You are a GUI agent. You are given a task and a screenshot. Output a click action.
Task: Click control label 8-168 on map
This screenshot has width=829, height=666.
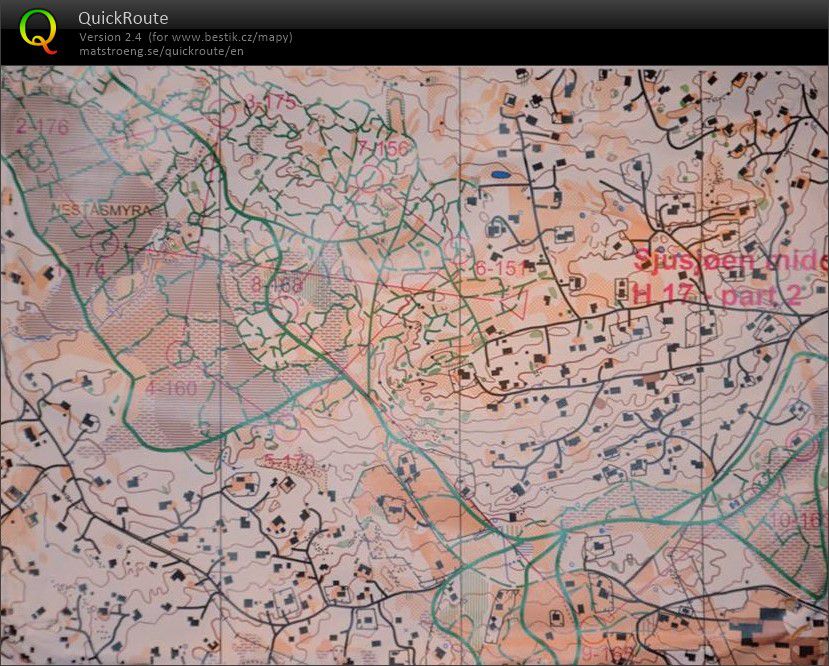(x=277, y=285)
